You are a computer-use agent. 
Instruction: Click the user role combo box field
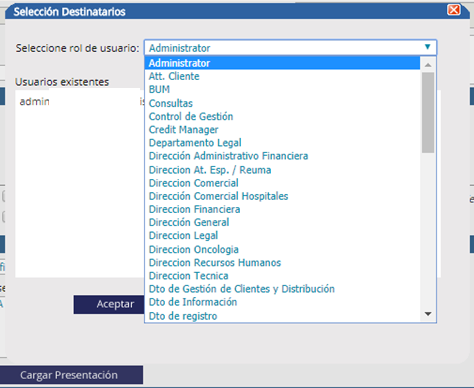pyautogui.click(x=290, y=48)
